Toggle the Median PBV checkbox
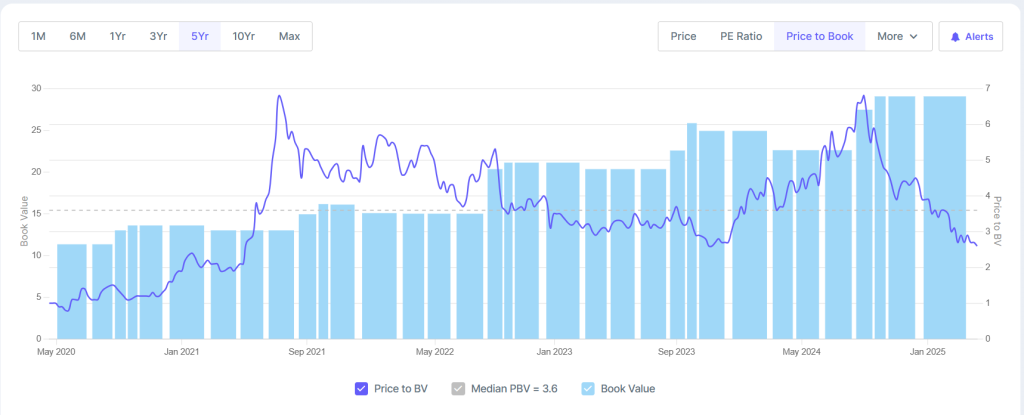The height and width of the screenshot is (415, 1024). click(459, 388)
